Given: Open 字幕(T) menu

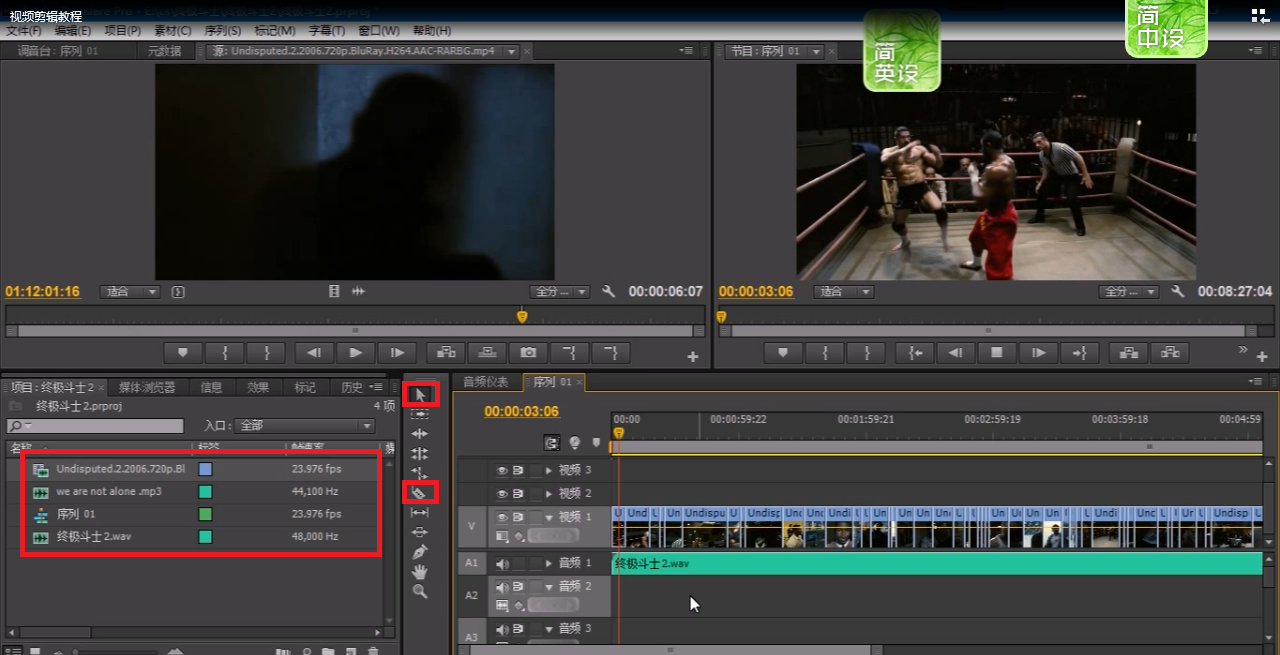Looking at the screenshot, I should click(326, 31).
